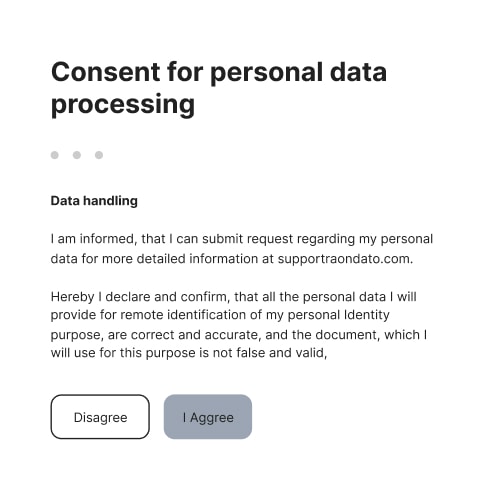Click the word Consent in the title

click(x=106, y=72)
